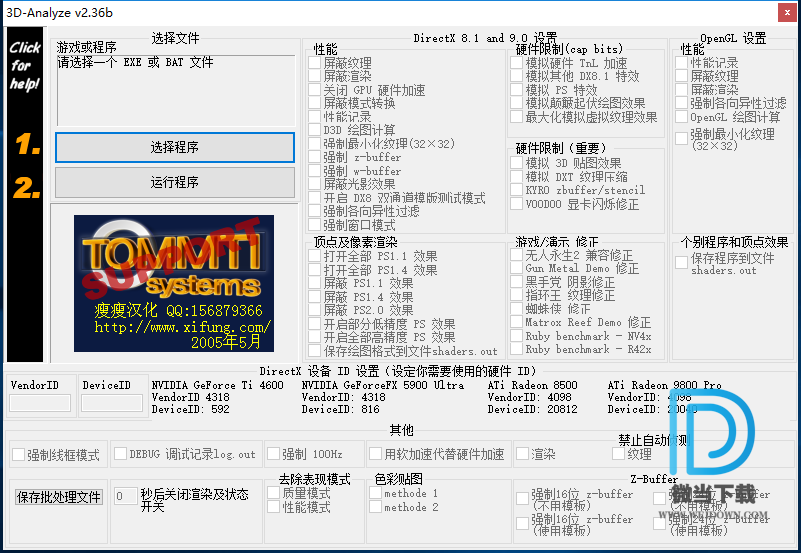This screenshot has width=801, height=553.
Task: Toggle KYRO zbuffer/stencil checkbox
Action: tap(516, 190)
